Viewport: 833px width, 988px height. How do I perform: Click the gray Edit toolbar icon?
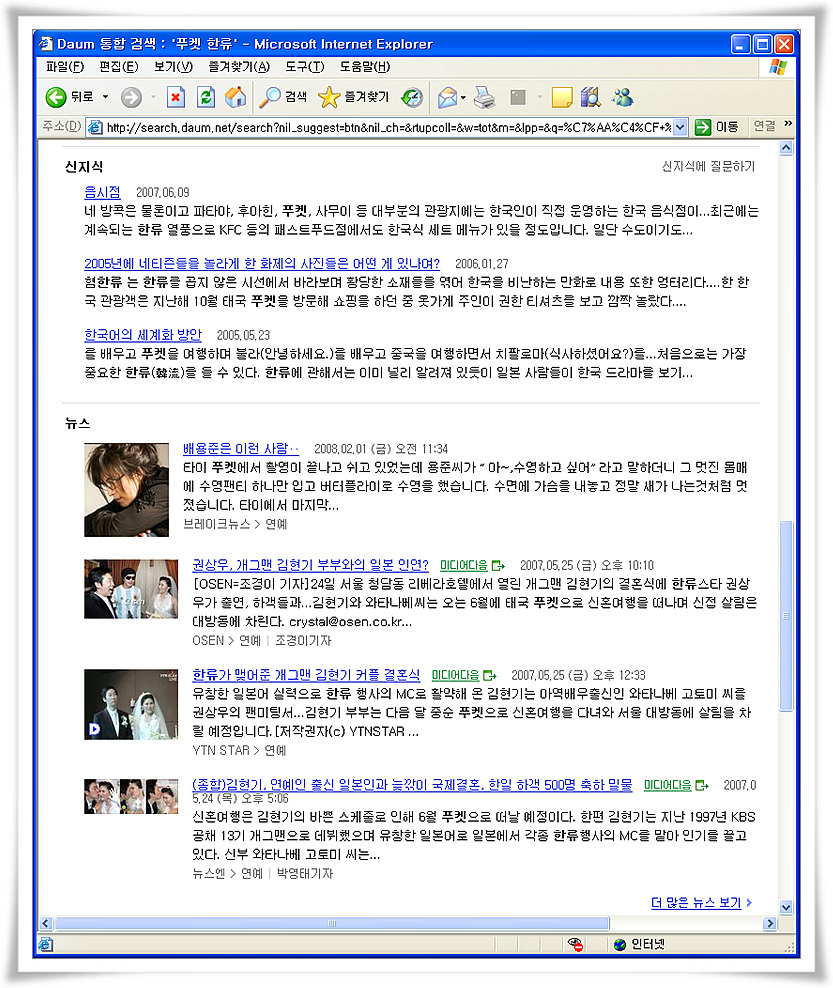tap(518, 97)
